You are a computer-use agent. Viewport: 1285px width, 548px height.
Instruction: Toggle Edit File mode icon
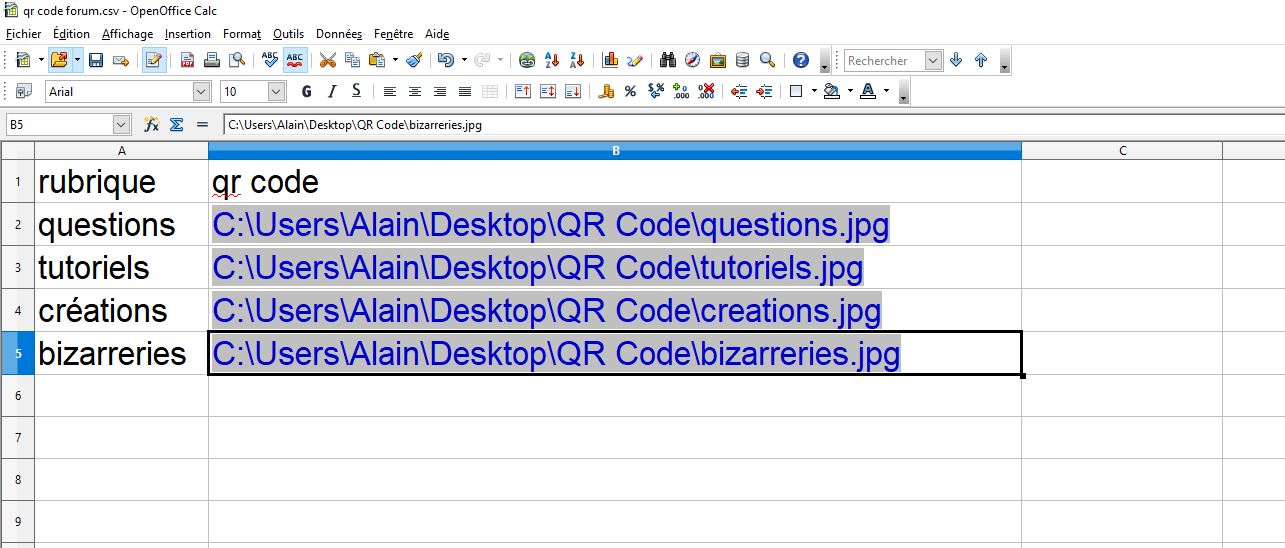point(154,60)
